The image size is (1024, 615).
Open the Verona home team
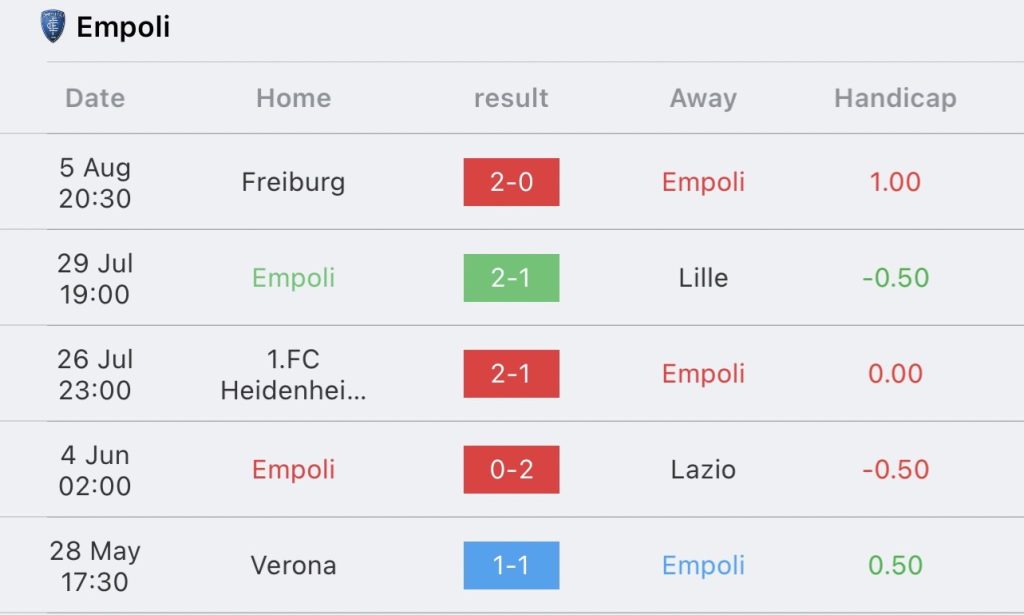(x=293, y=566)
